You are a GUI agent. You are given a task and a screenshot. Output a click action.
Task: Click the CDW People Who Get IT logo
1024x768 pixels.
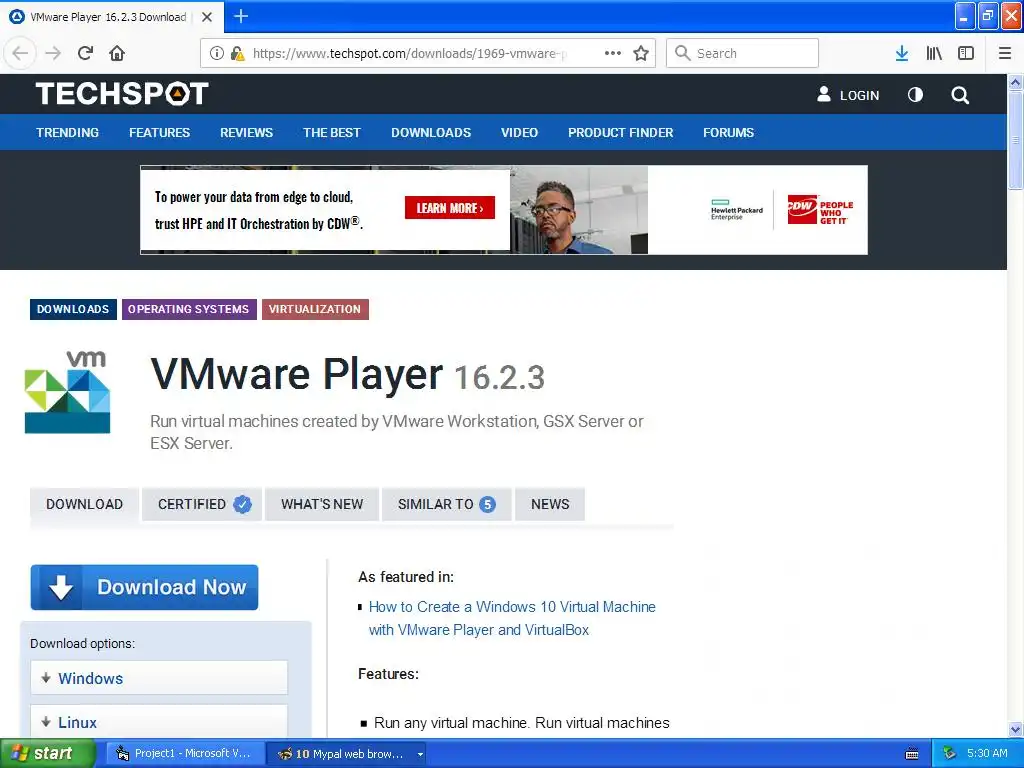click(x=820, y=210)
